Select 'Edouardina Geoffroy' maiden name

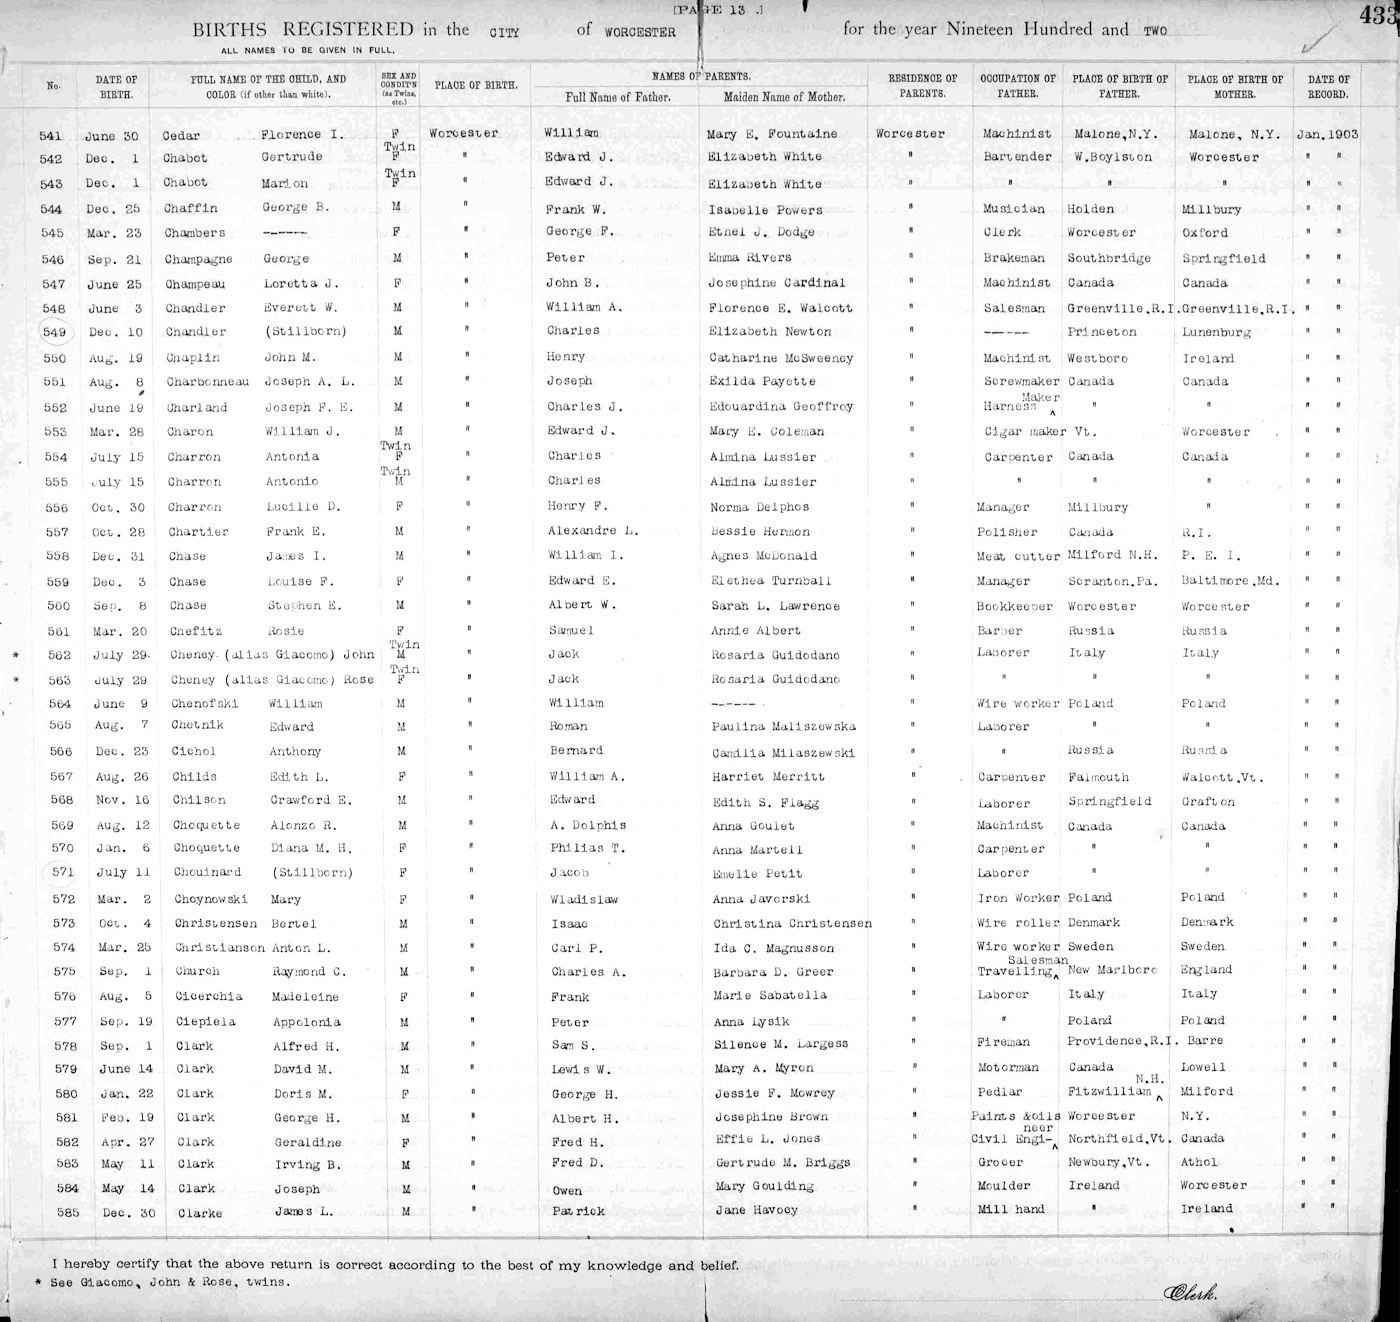[781, 407]
